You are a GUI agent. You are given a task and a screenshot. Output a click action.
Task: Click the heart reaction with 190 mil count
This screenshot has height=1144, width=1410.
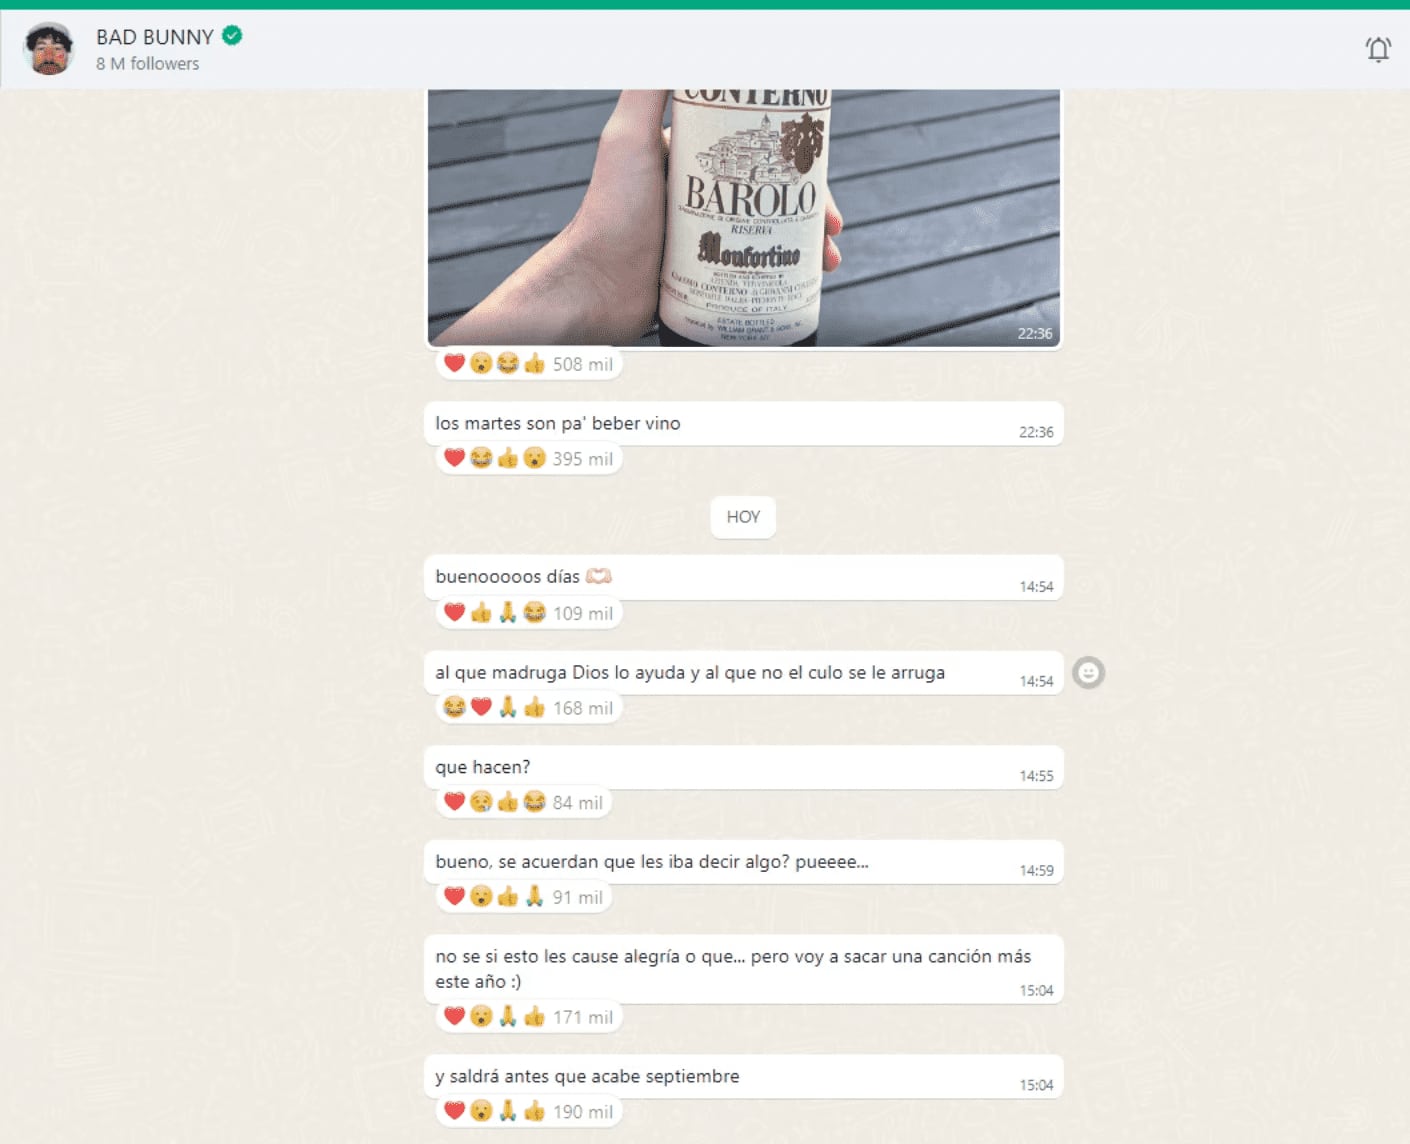click(455, 1111)
